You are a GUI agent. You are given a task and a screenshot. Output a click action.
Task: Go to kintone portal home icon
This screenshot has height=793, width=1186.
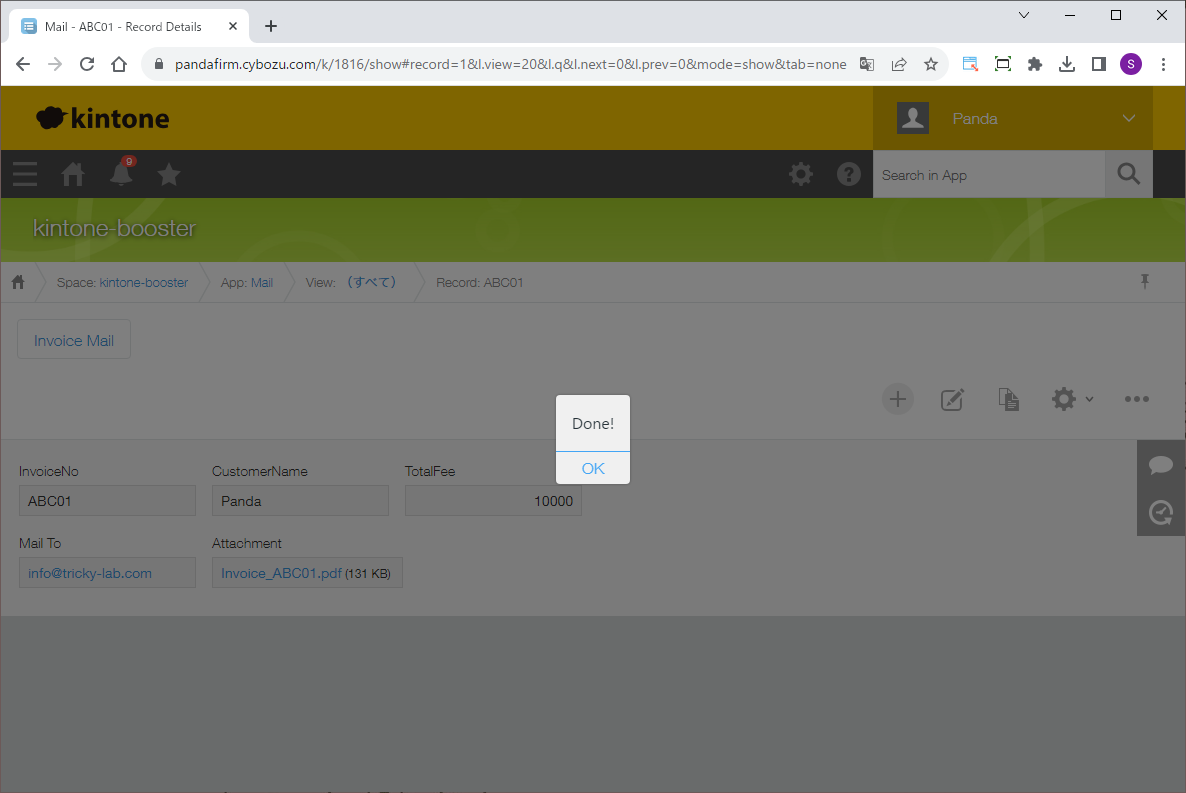73,175
